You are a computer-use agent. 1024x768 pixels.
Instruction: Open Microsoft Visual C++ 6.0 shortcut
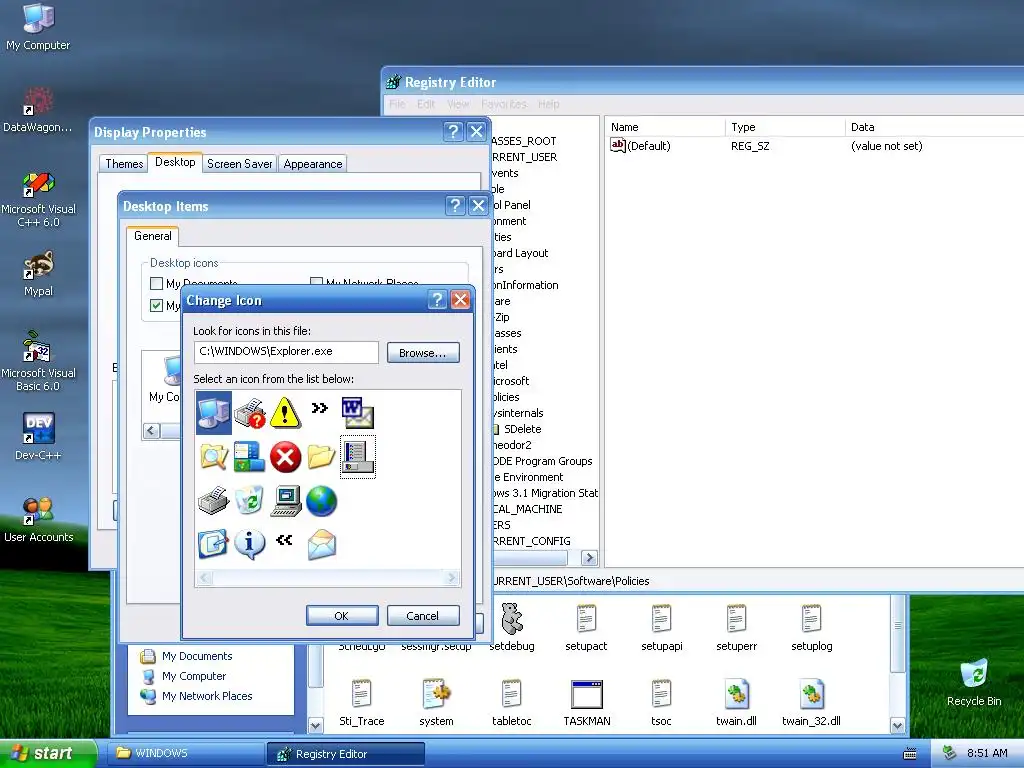coord(39,199)
